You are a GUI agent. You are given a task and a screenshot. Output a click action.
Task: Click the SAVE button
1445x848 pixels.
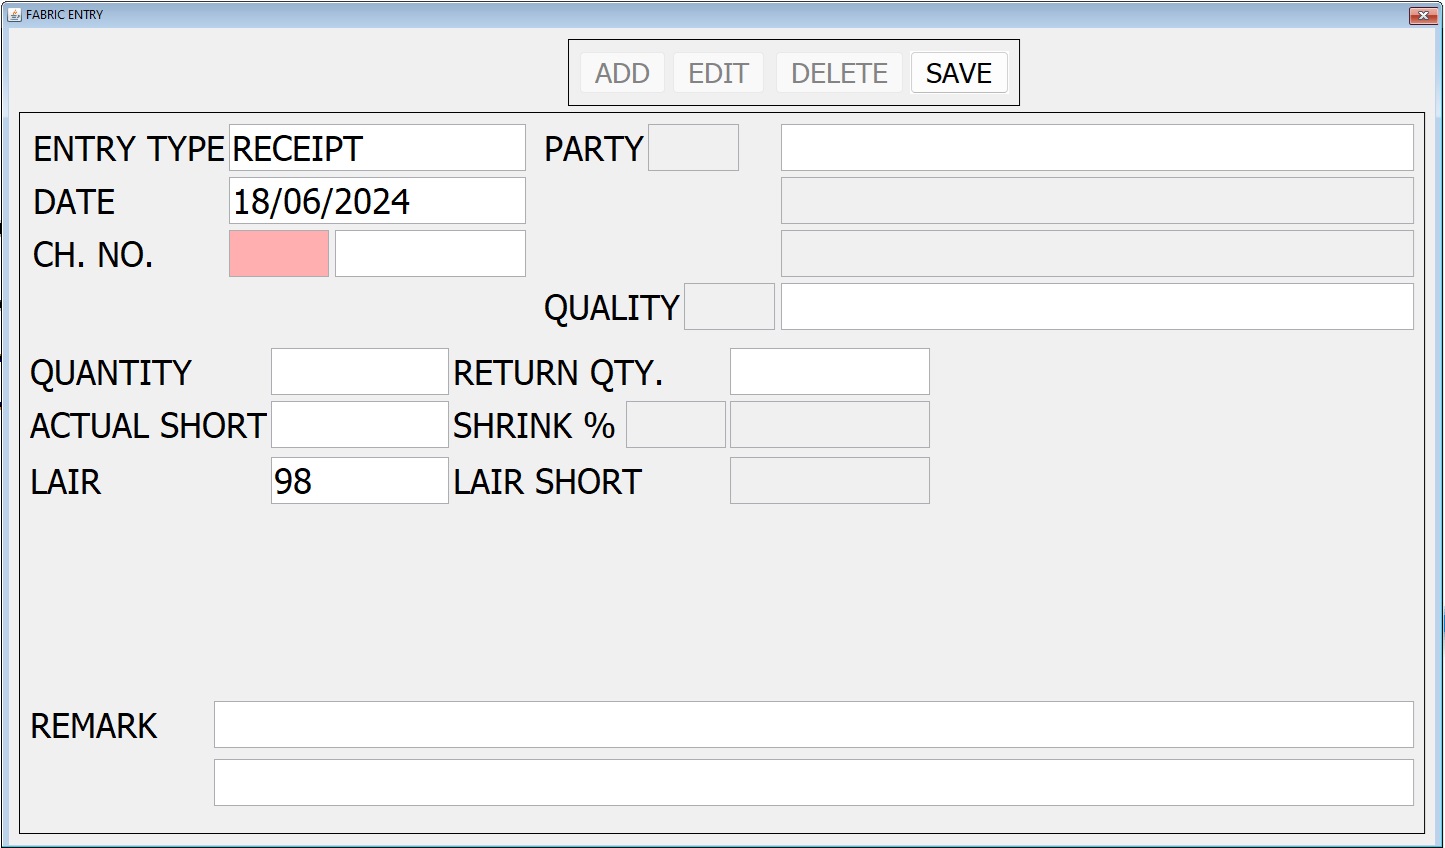[958, 73]
